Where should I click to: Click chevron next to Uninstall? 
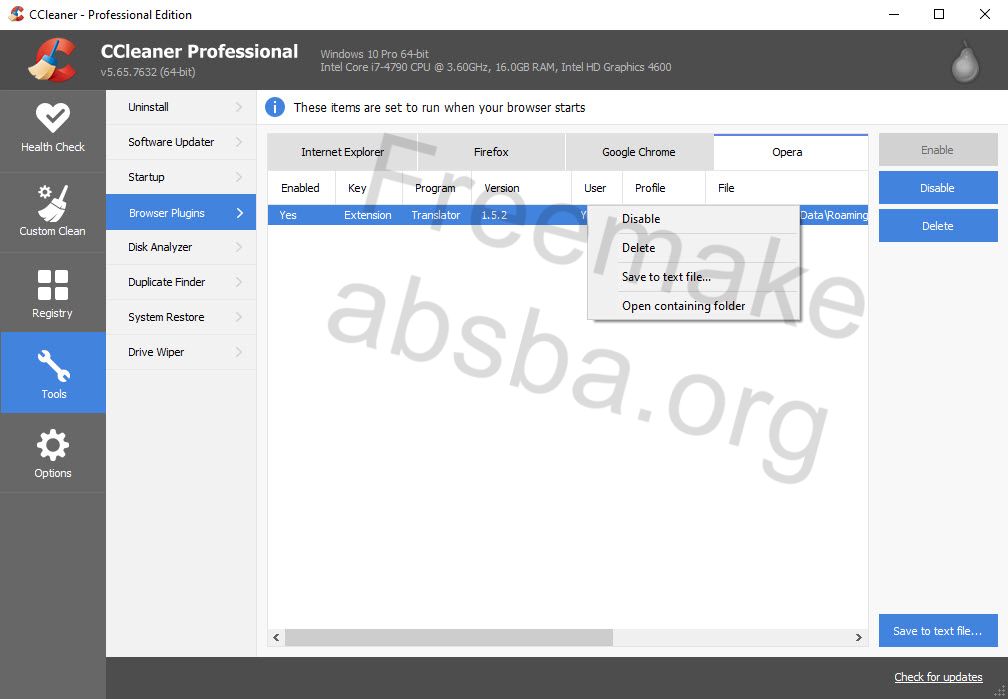[x=239, y=107]
